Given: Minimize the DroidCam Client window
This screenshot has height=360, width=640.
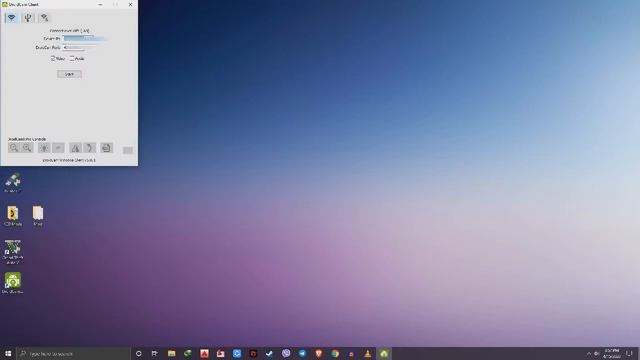Looking at the screenshot, I should coord(100,4).
